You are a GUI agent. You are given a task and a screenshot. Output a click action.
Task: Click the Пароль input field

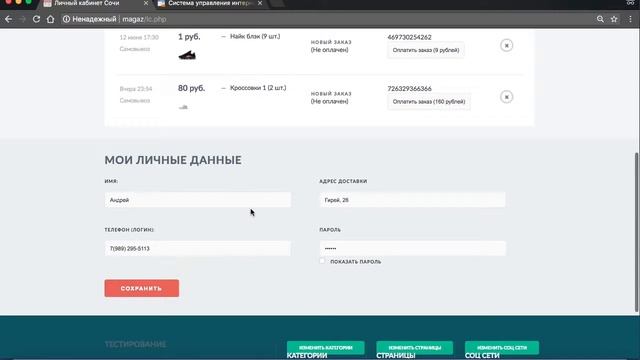tap(412, 248)
